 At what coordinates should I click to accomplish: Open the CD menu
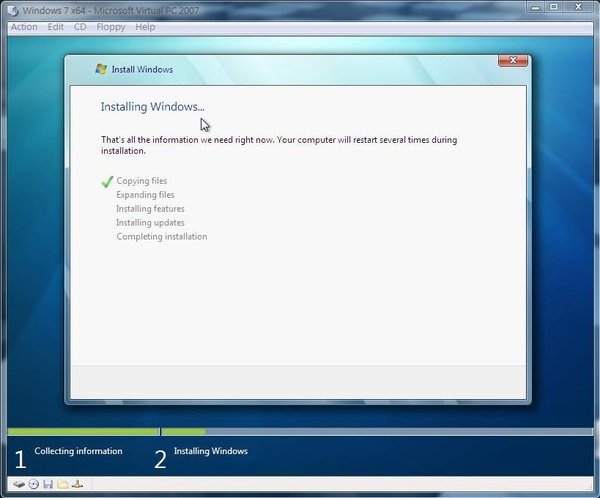[x=80, y=27]
